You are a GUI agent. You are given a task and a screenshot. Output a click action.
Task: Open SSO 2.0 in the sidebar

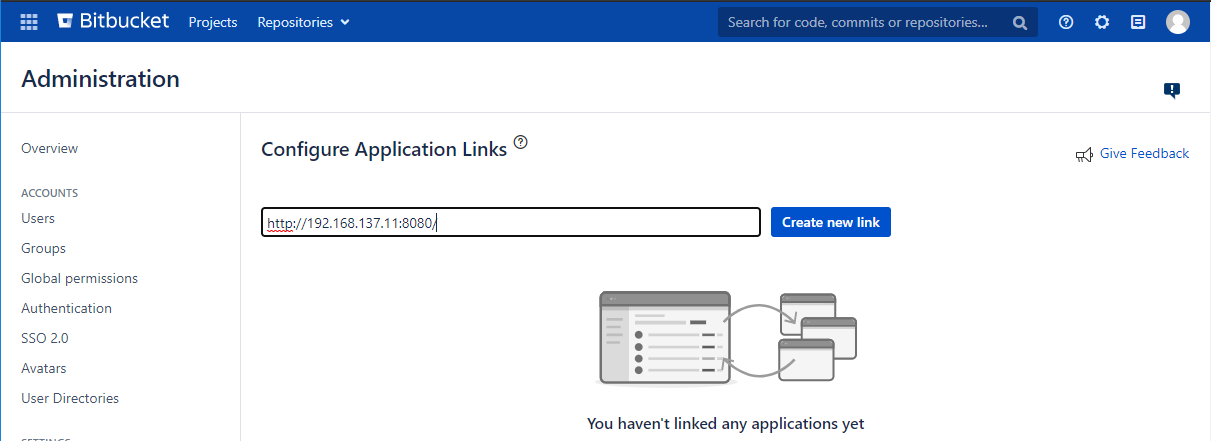(x=45, y=338)
